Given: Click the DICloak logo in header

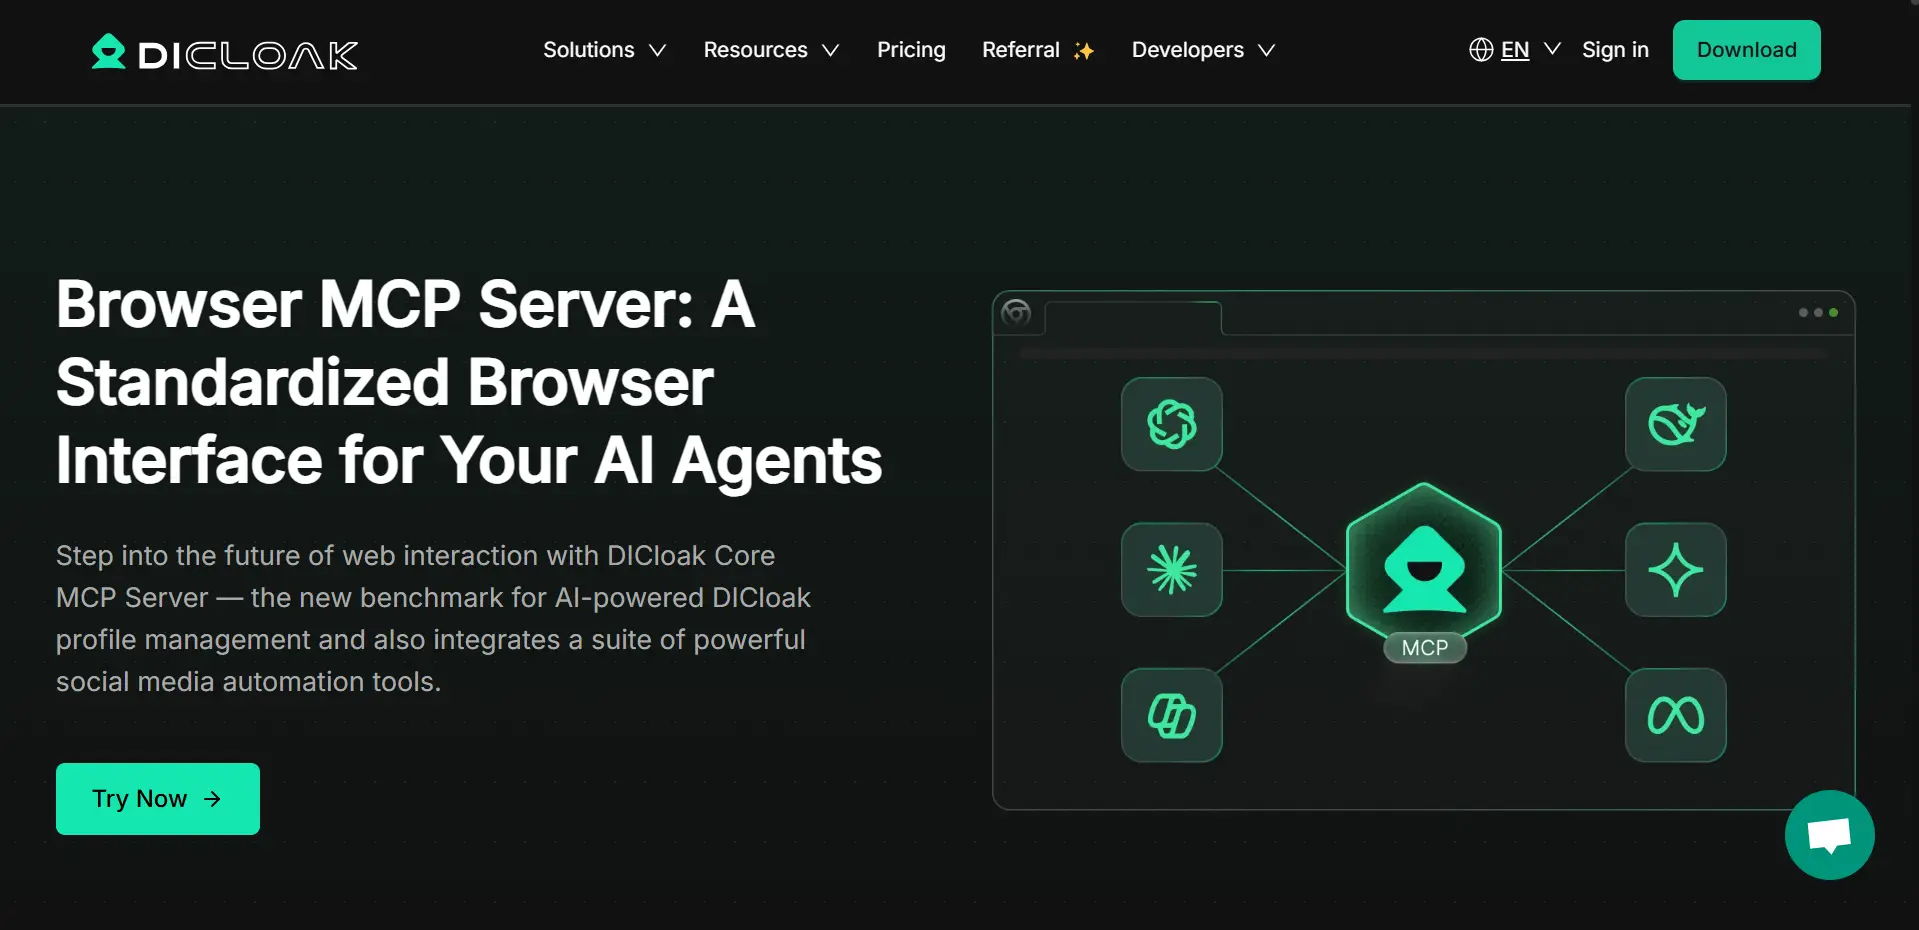Looking at the screenshot, I should point(224,53).
